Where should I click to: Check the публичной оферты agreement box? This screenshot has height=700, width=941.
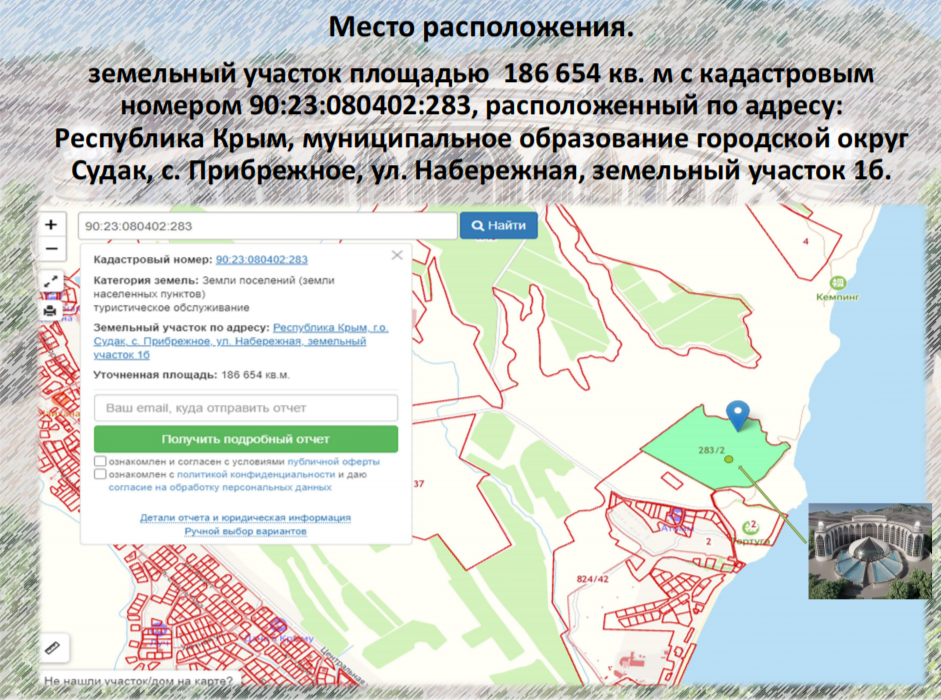(x=101, y=462)
